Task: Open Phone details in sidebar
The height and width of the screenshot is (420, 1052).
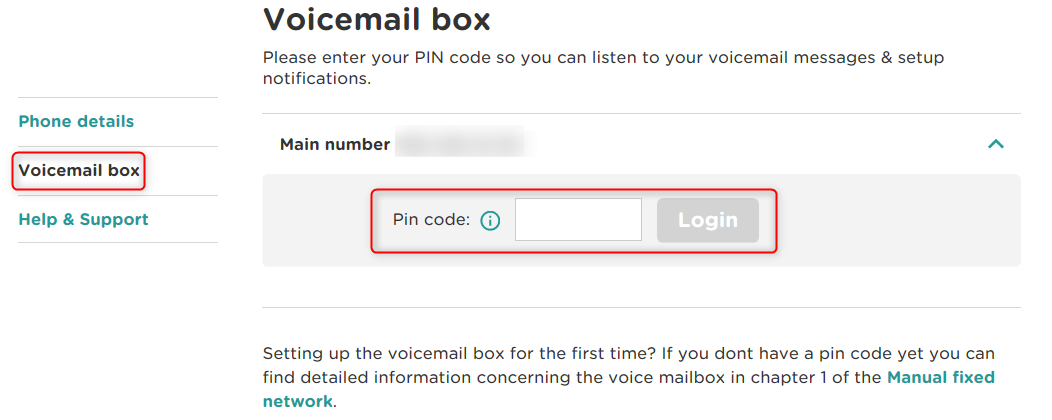Action: pyautogui.click(x=76, y=121)
